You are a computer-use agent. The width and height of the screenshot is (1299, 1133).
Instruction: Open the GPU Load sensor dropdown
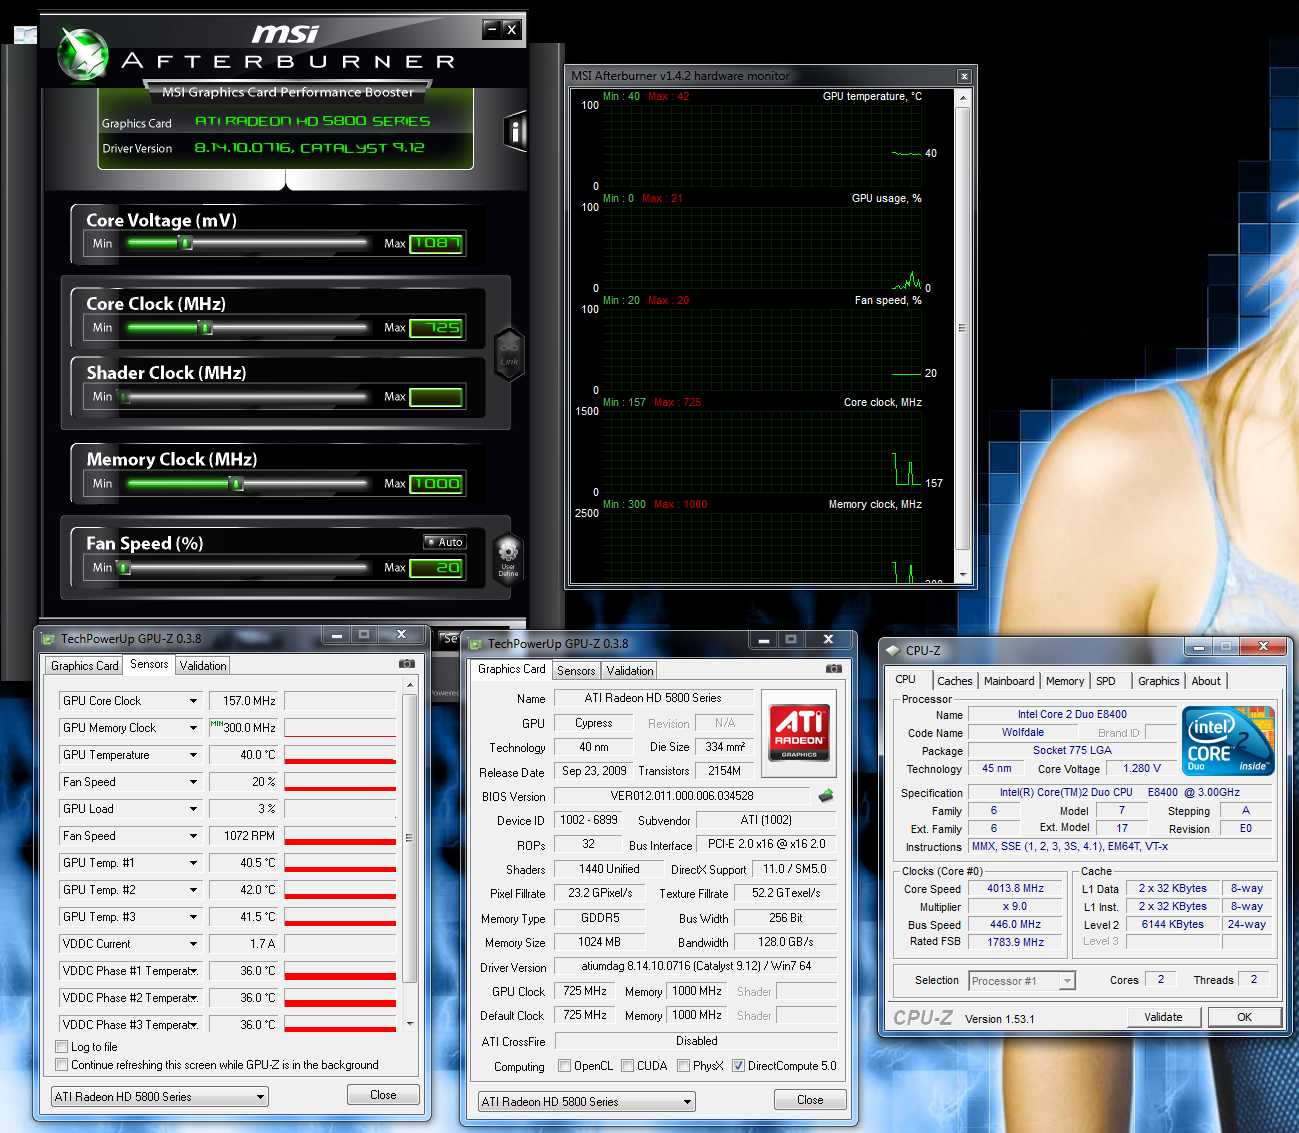tap(194, 809)
